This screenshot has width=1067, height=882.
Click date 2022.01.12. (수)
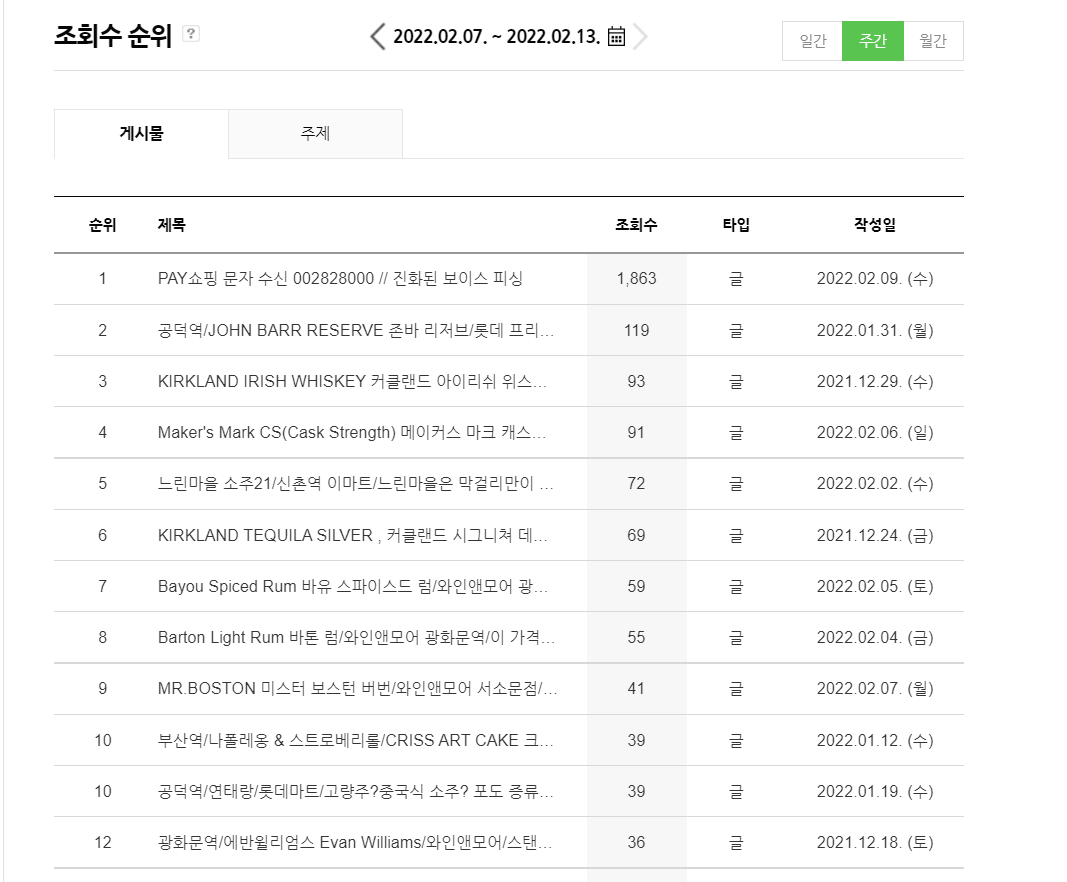[875, 740]
